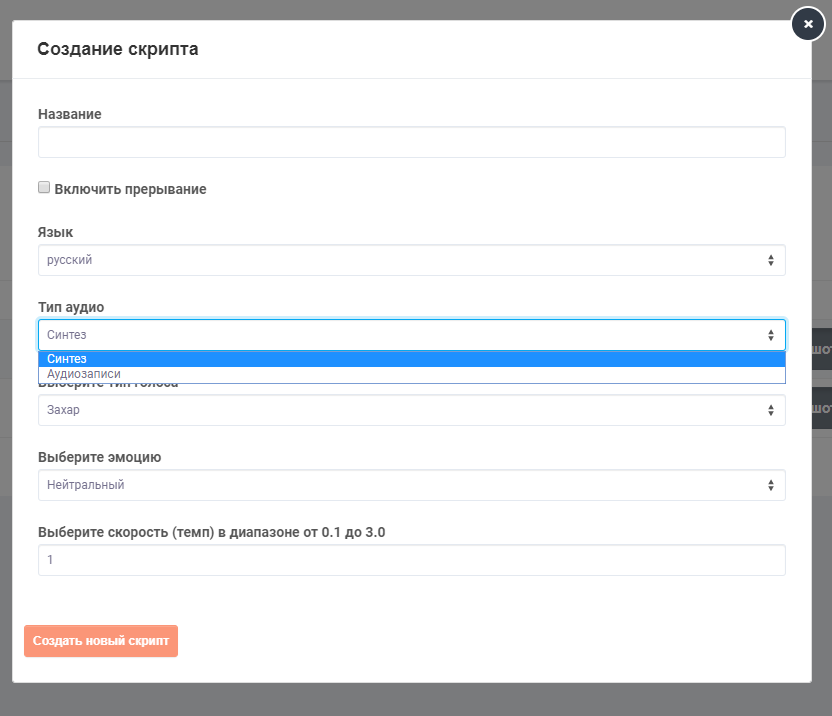Click the Язык field label
This screenshot has width=832, height=716.
pos(55,232)
